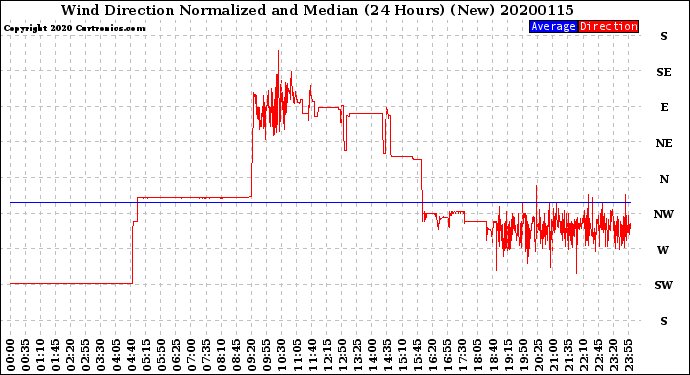Click the time label '00:00'
690x375 pixels.
11,355
